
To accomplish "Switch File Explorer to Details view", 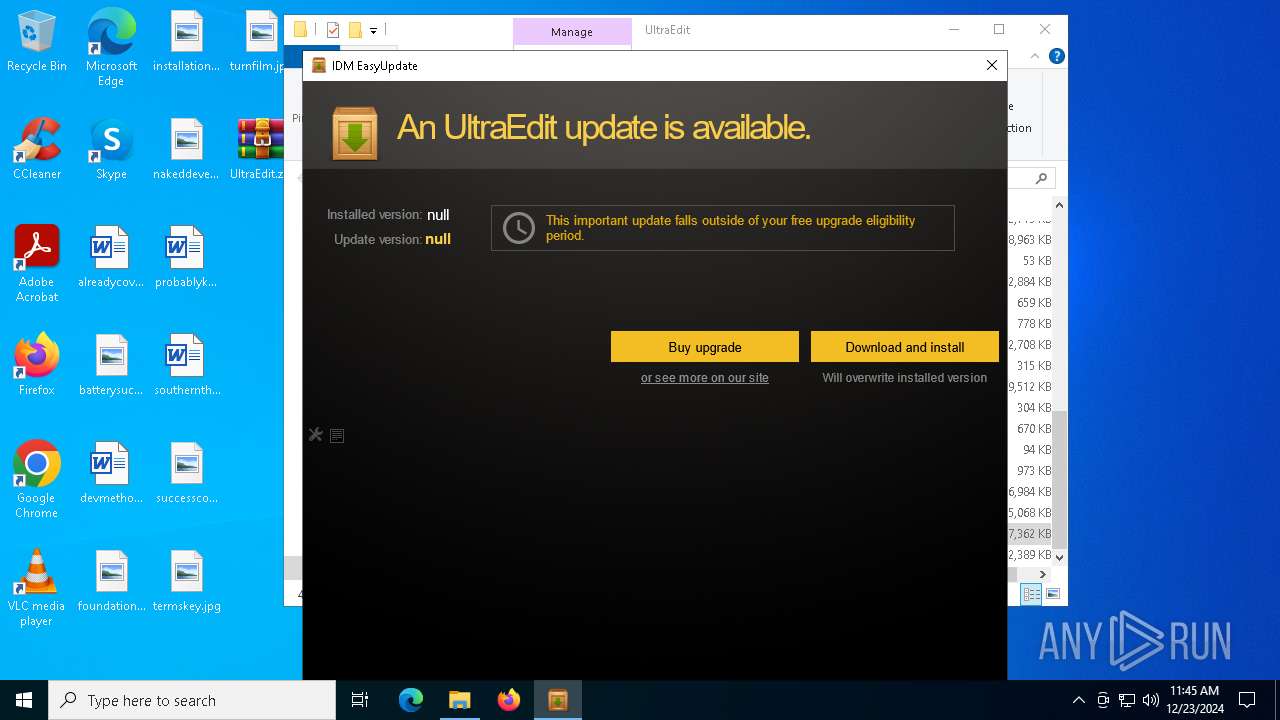I will tap(1031, 594).
